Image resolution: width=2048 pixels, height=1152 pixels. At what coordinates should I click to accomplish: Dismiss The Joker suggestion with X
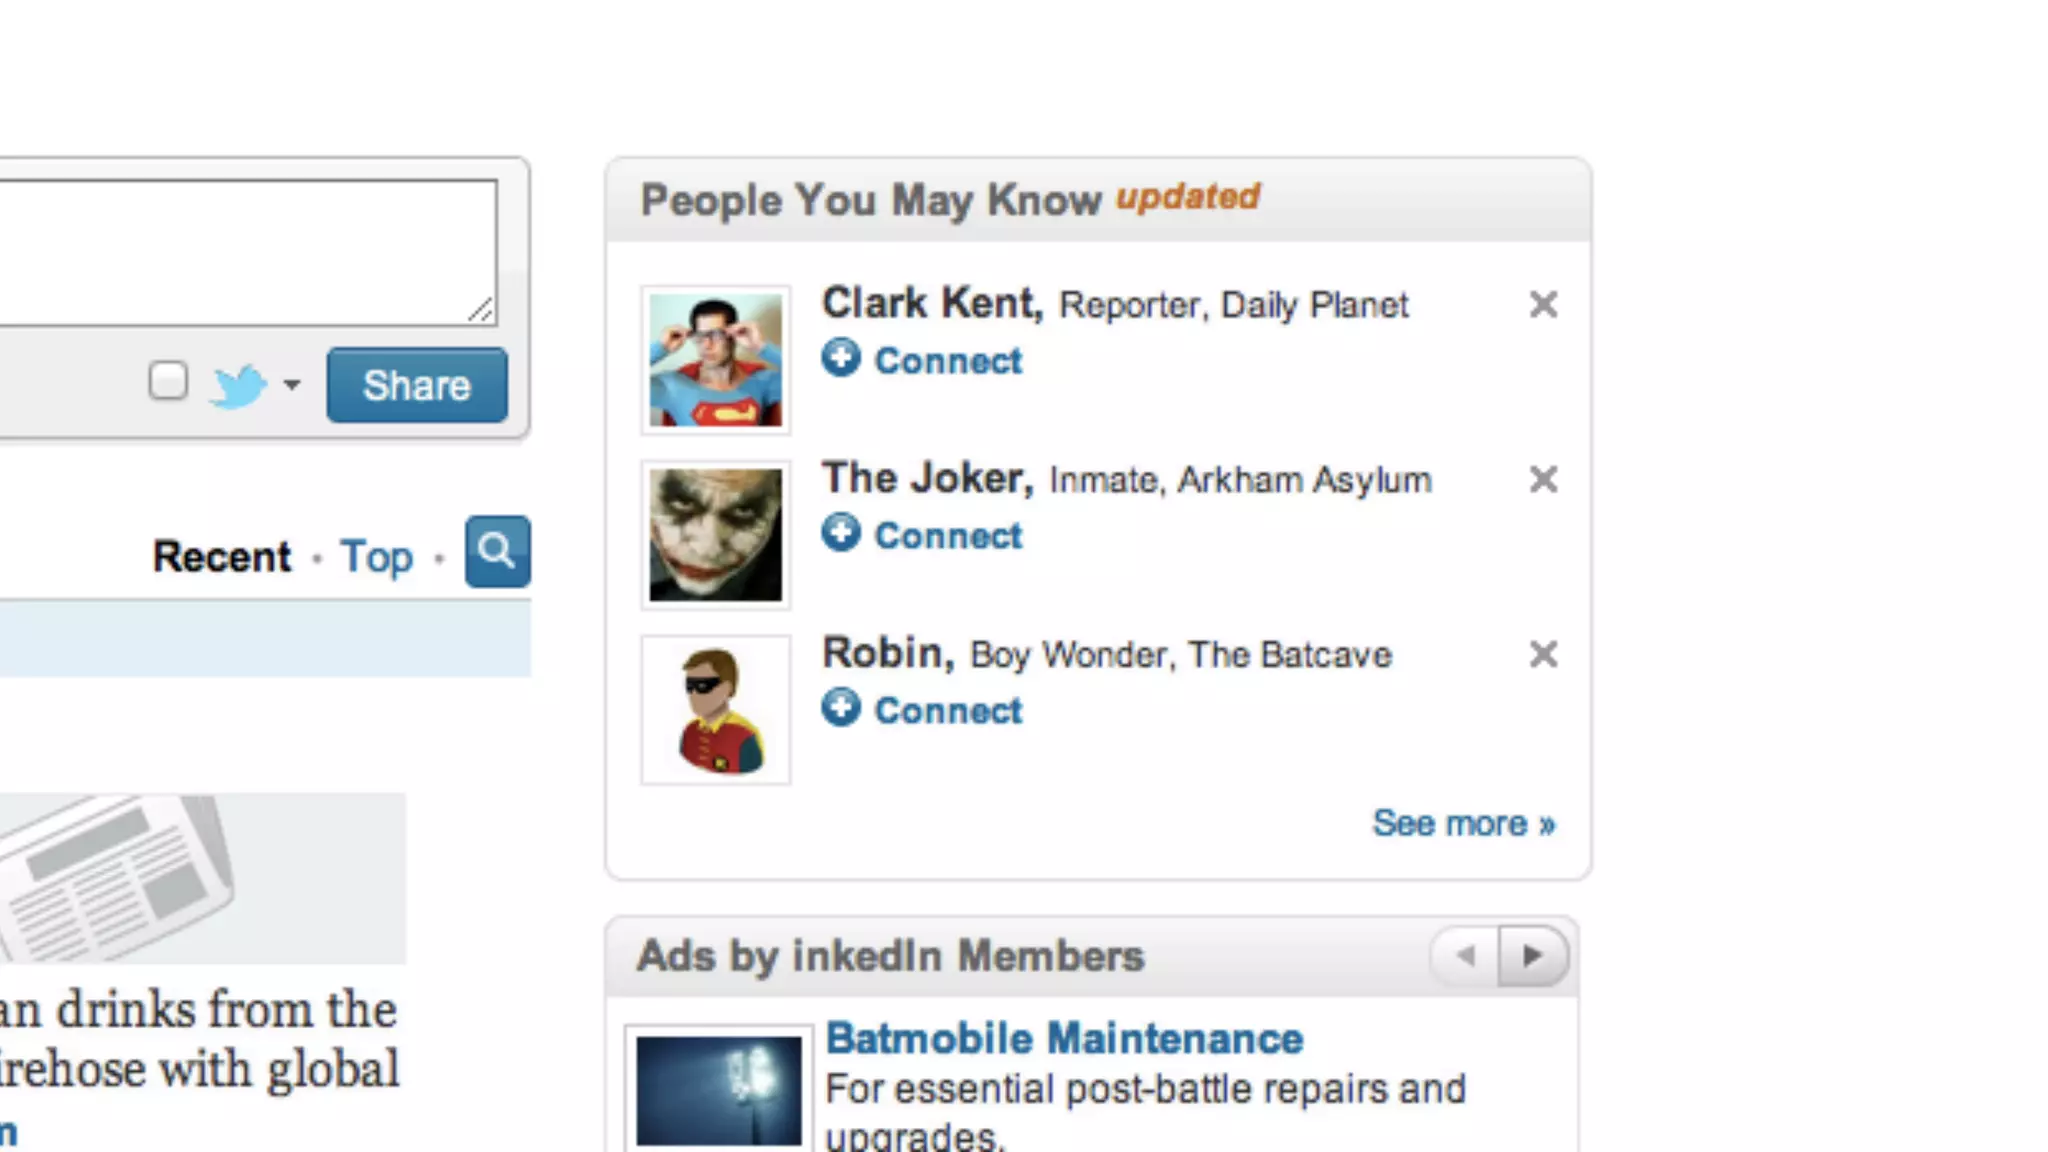click(1543, 479)
